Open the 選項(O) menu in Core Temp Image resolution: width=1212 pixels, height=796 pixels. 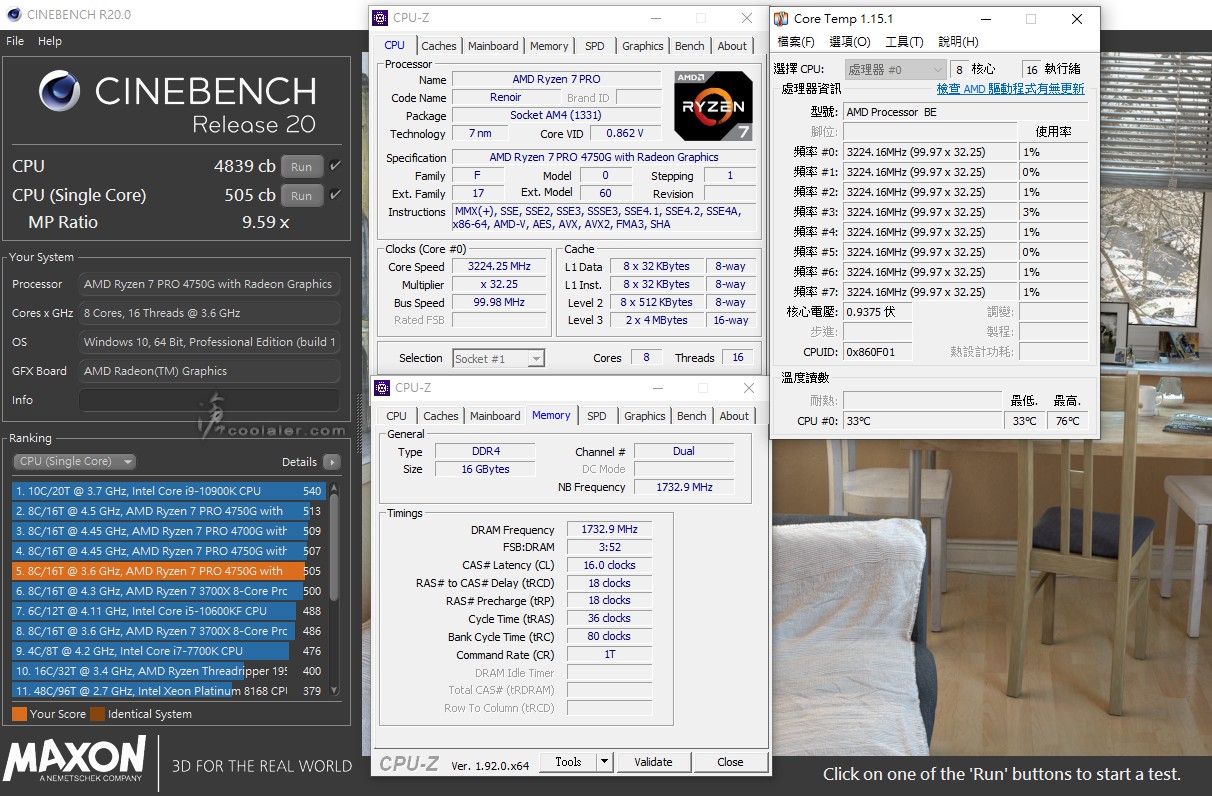[x=850, y=42]
